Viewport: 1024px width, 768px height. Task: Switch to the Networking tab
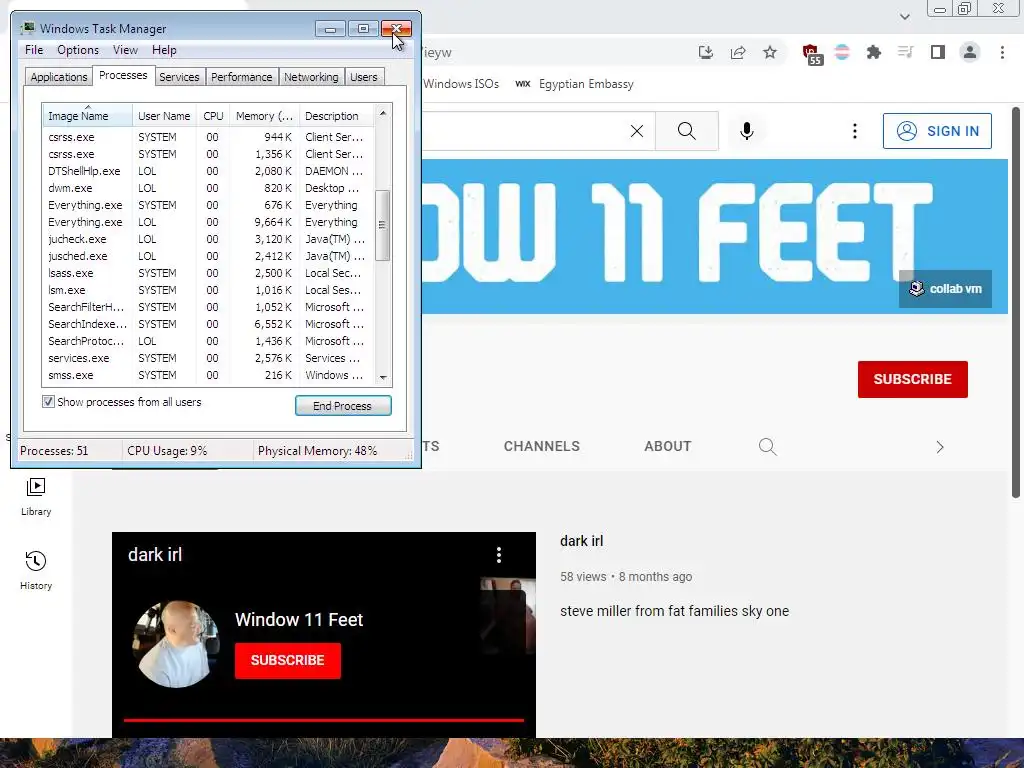tap(312, 77)
